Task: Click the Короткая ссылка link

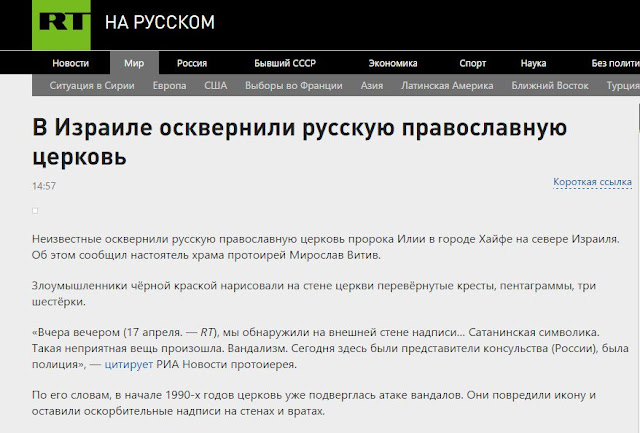Action: coord(592,182)
